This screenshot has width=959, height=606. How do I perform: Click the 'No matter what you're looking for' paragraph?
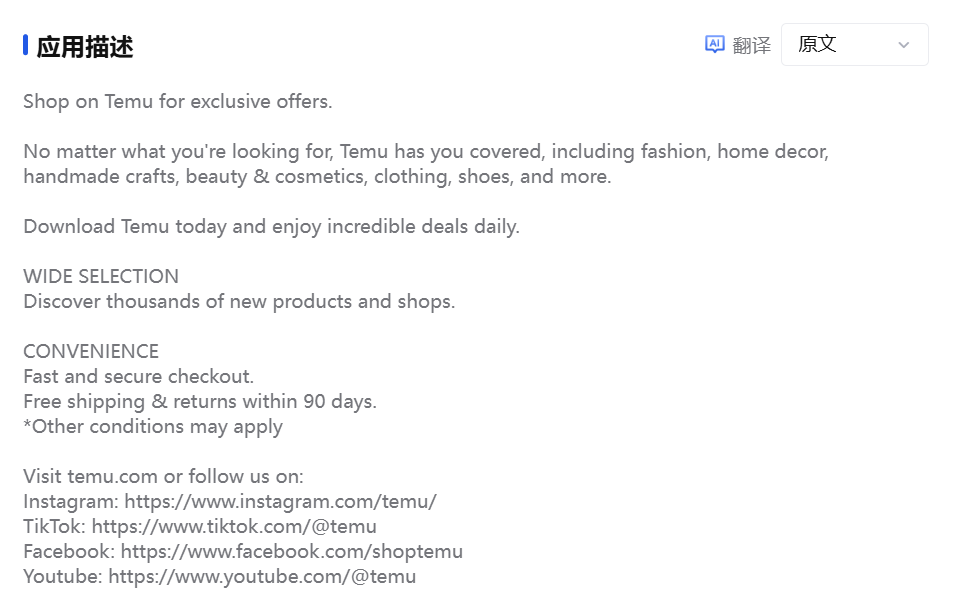[x=426, y=164]
